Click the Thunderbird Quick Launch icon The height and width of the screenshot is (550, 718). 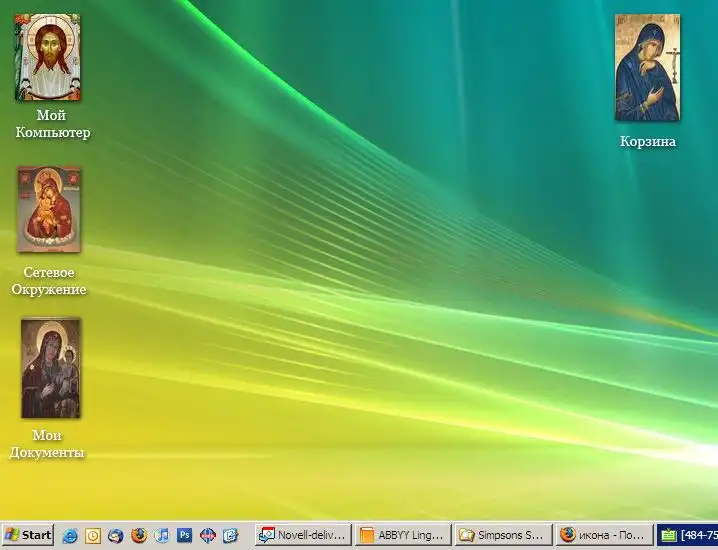coord(116,536)
